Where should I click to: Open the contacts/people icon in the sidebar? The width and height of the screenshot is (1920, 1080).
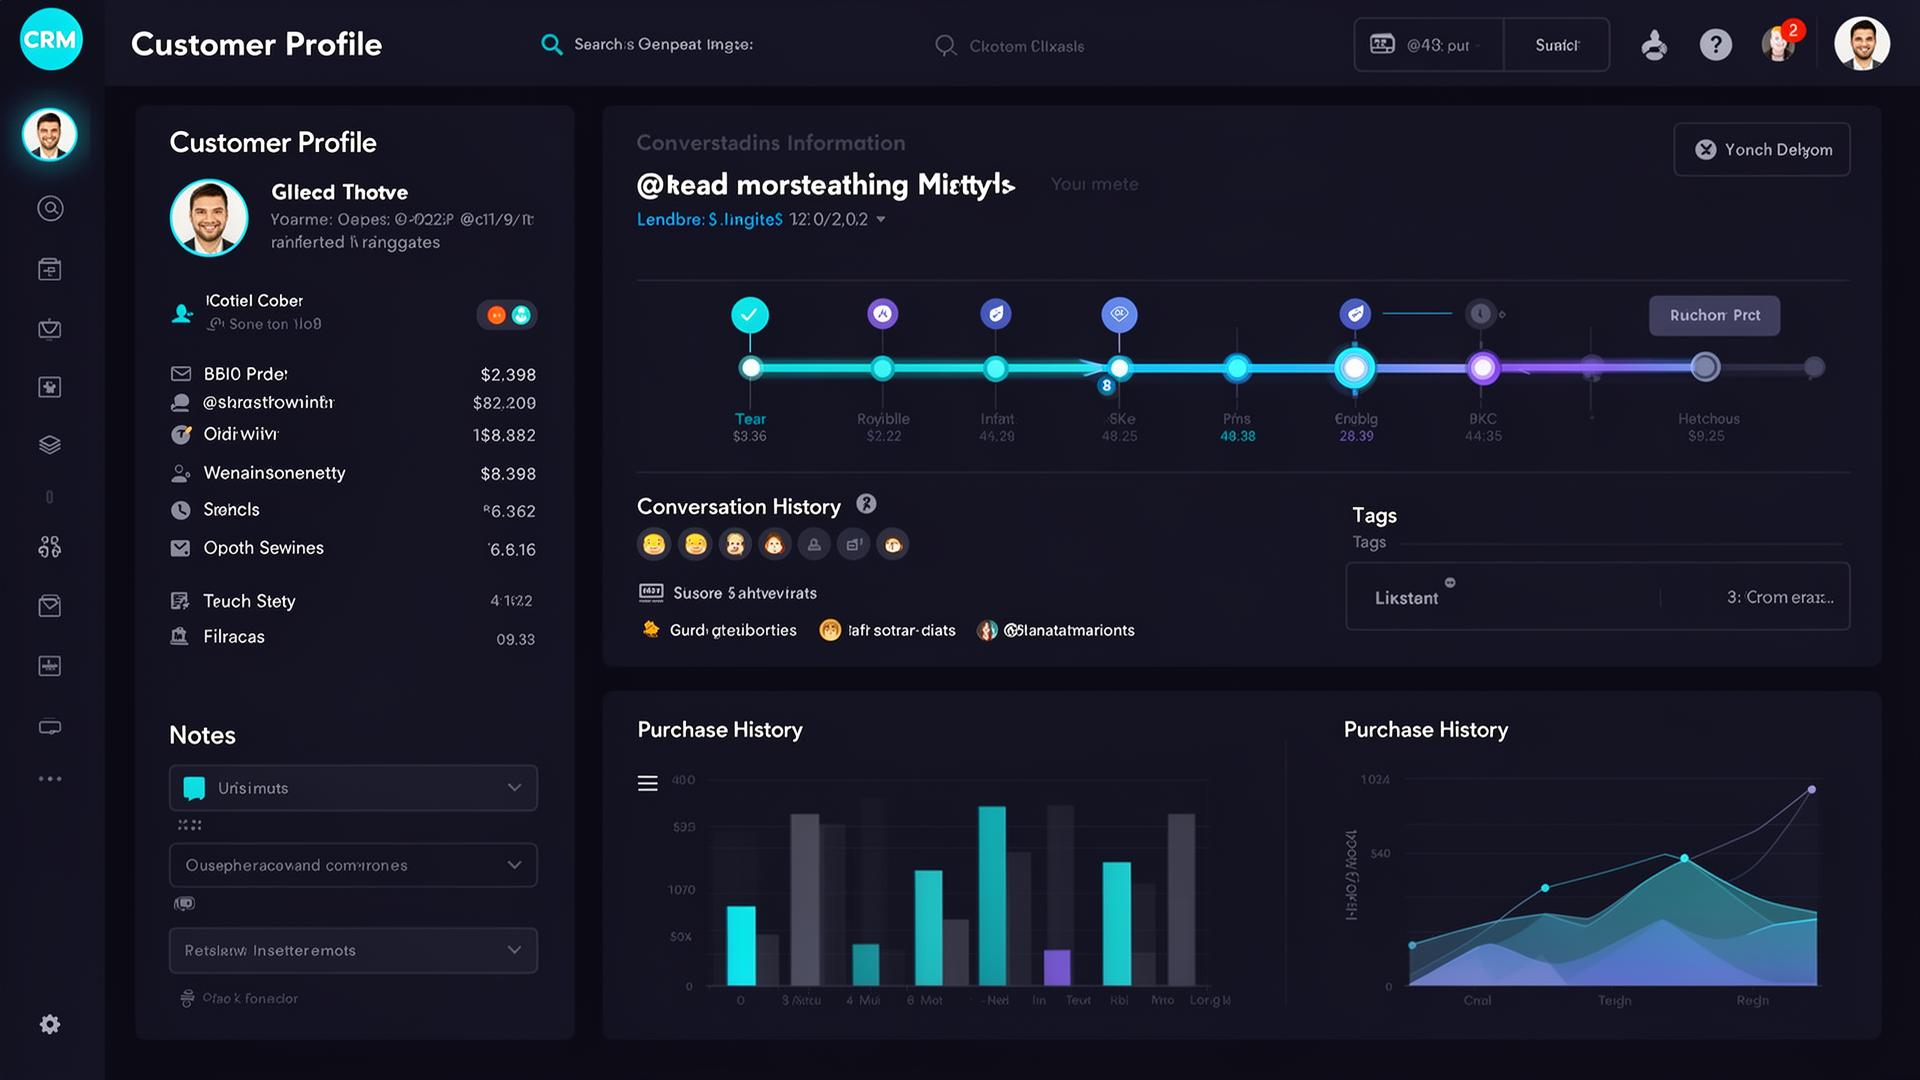(x=49, y=546)
